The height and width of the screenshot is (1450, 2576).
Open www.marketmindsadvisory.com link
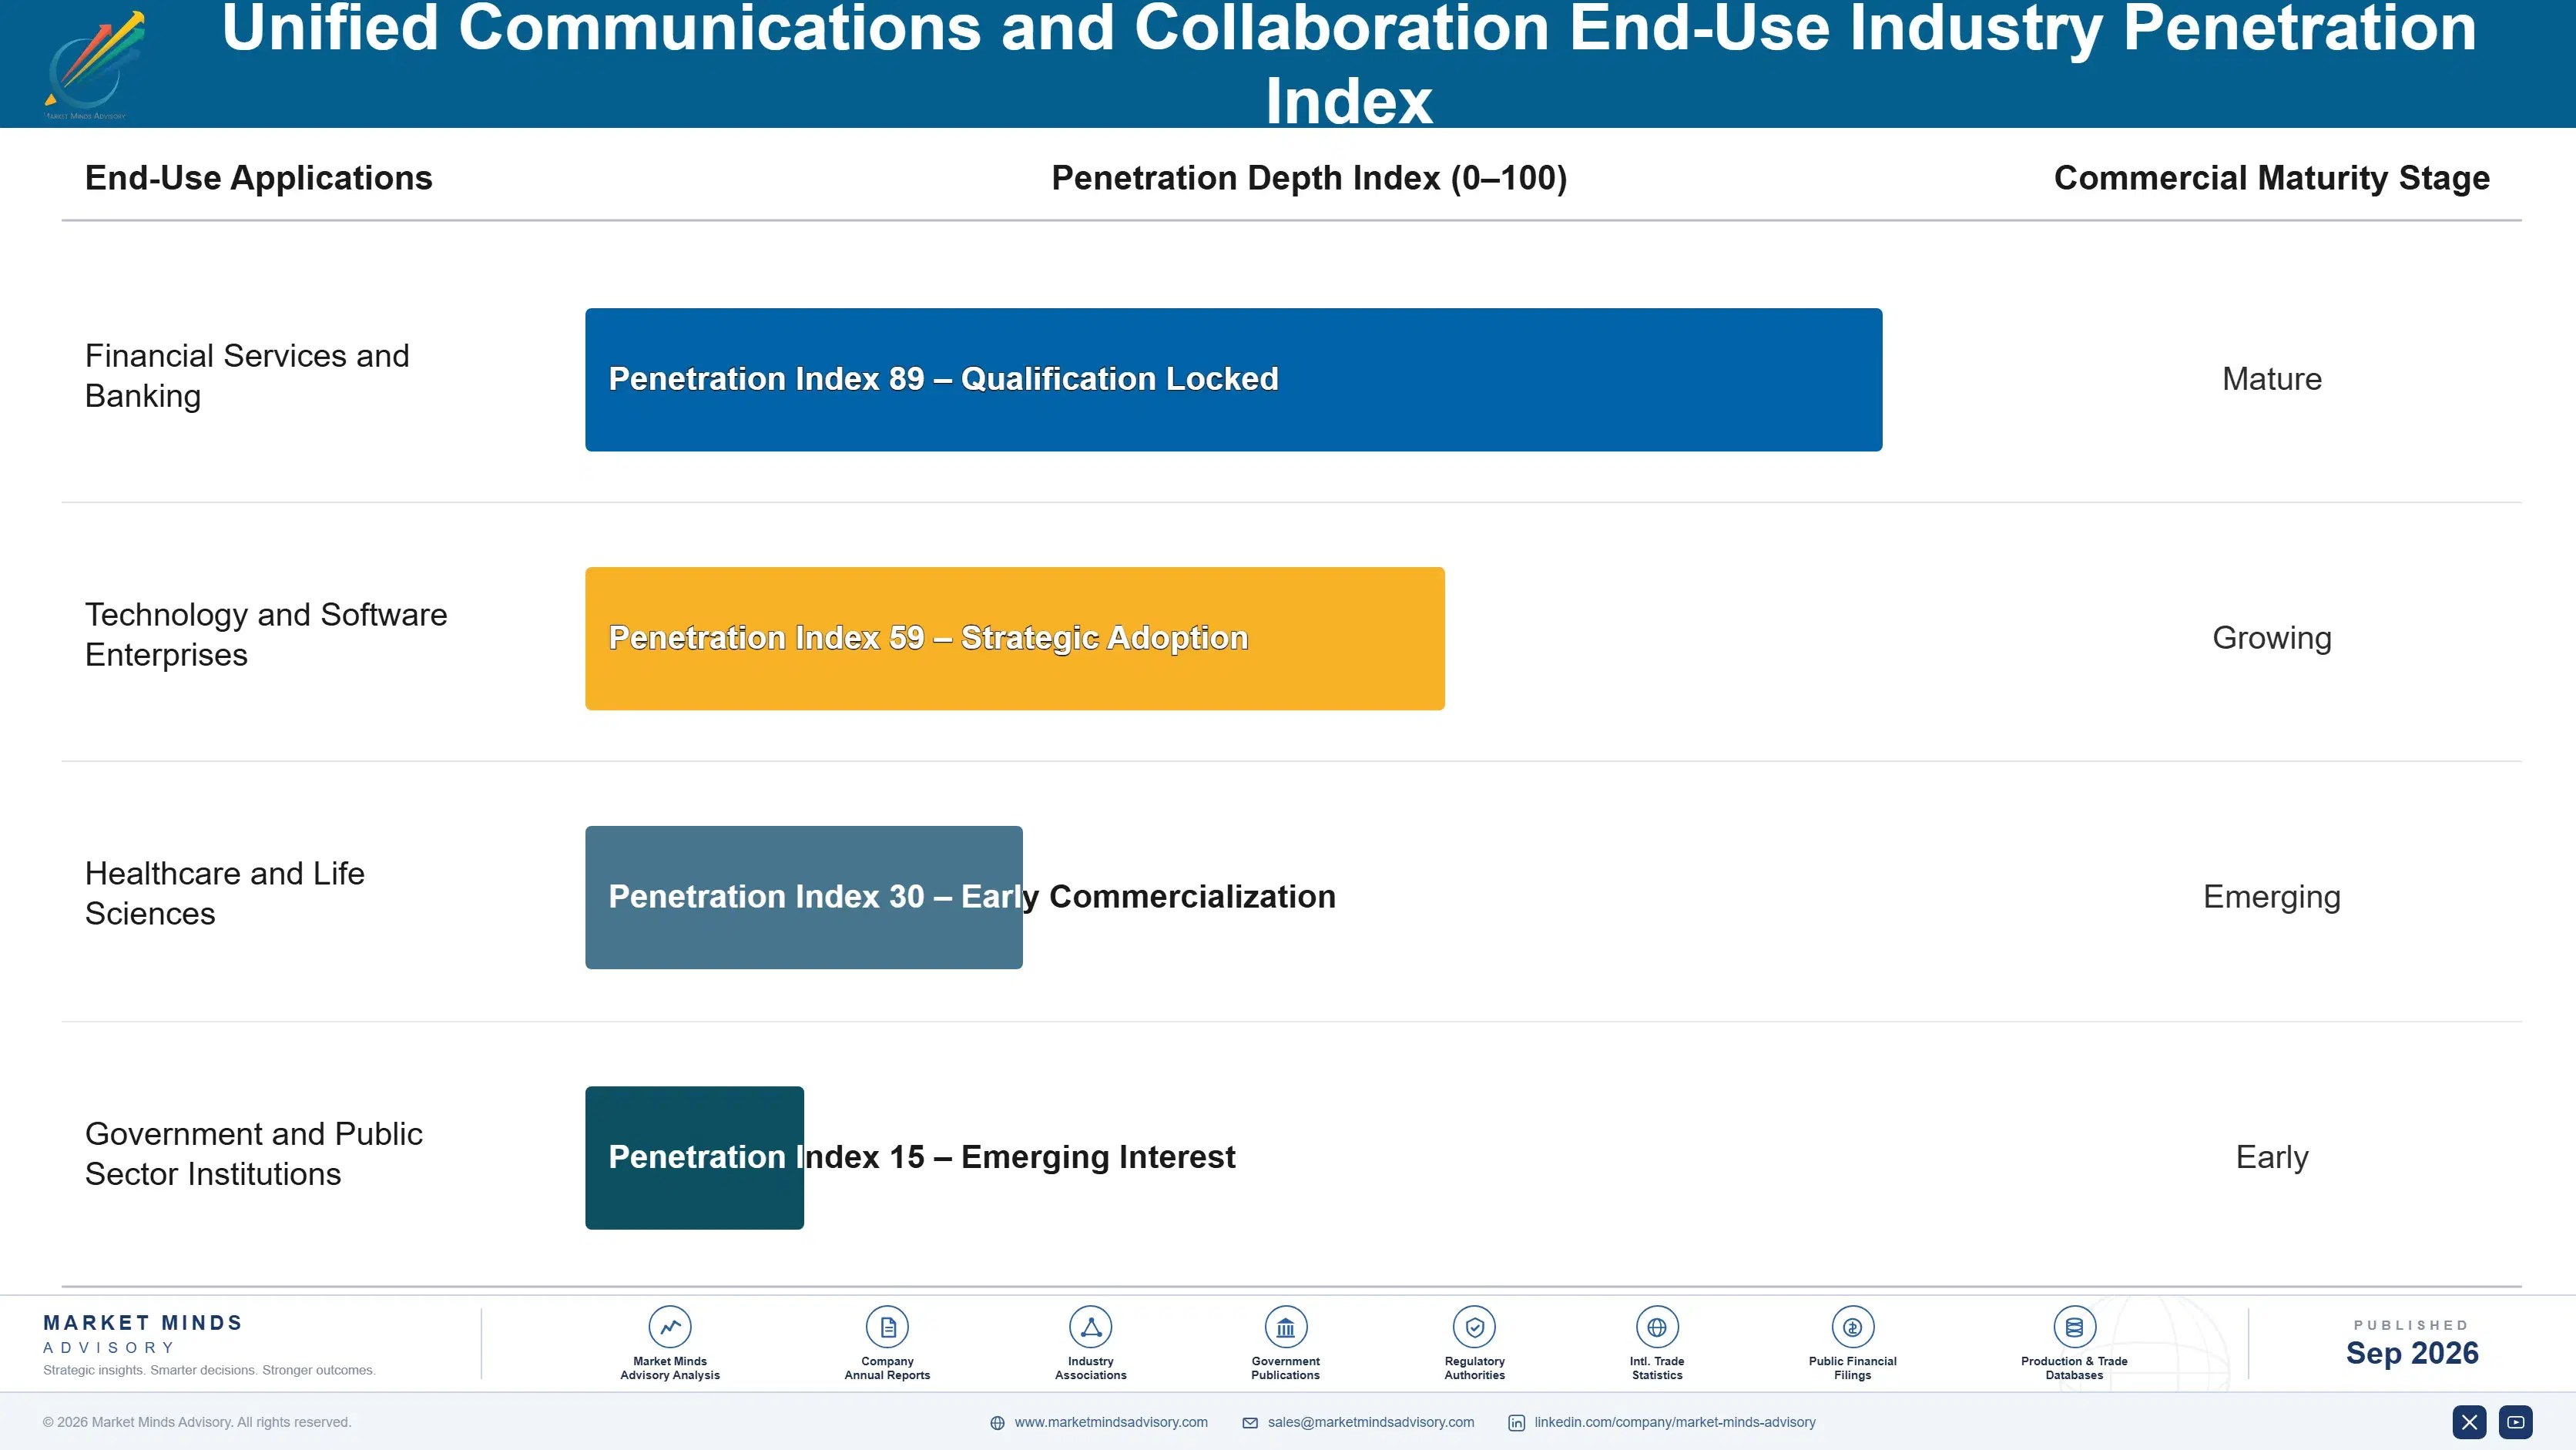click(1111, 1422)
